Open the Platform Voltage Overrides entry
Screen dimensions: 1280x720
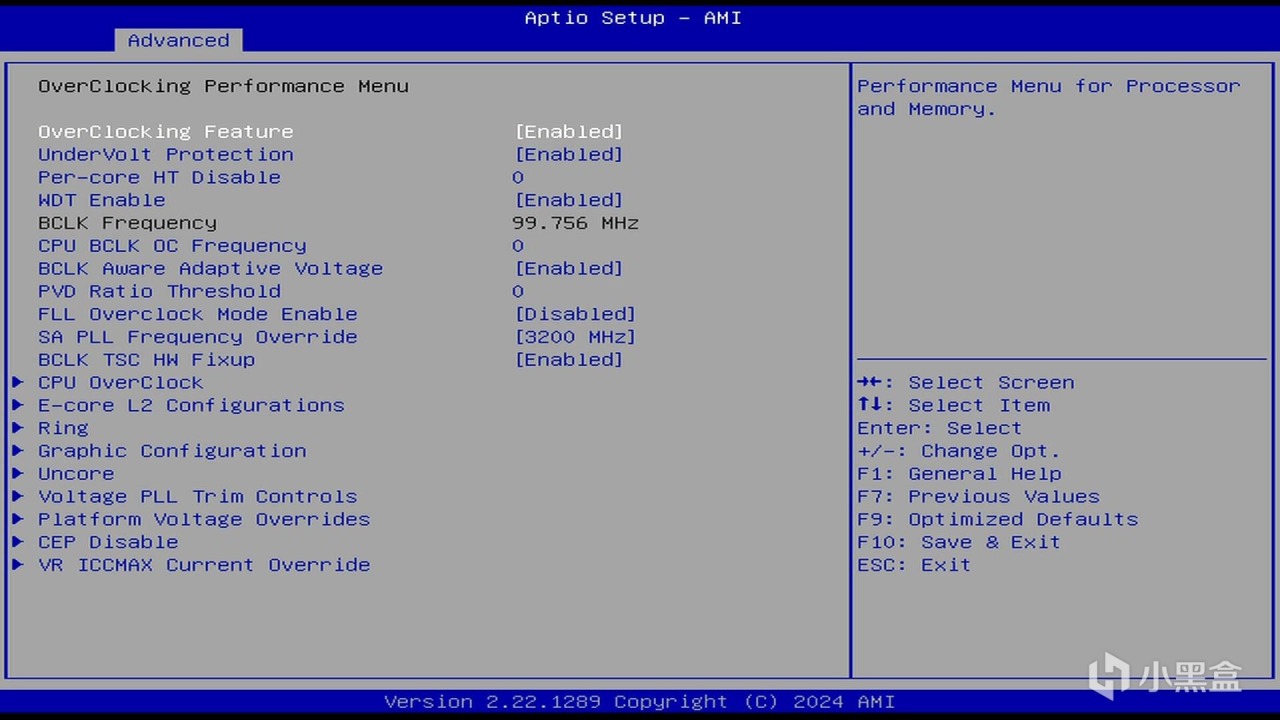click(204, 520)
